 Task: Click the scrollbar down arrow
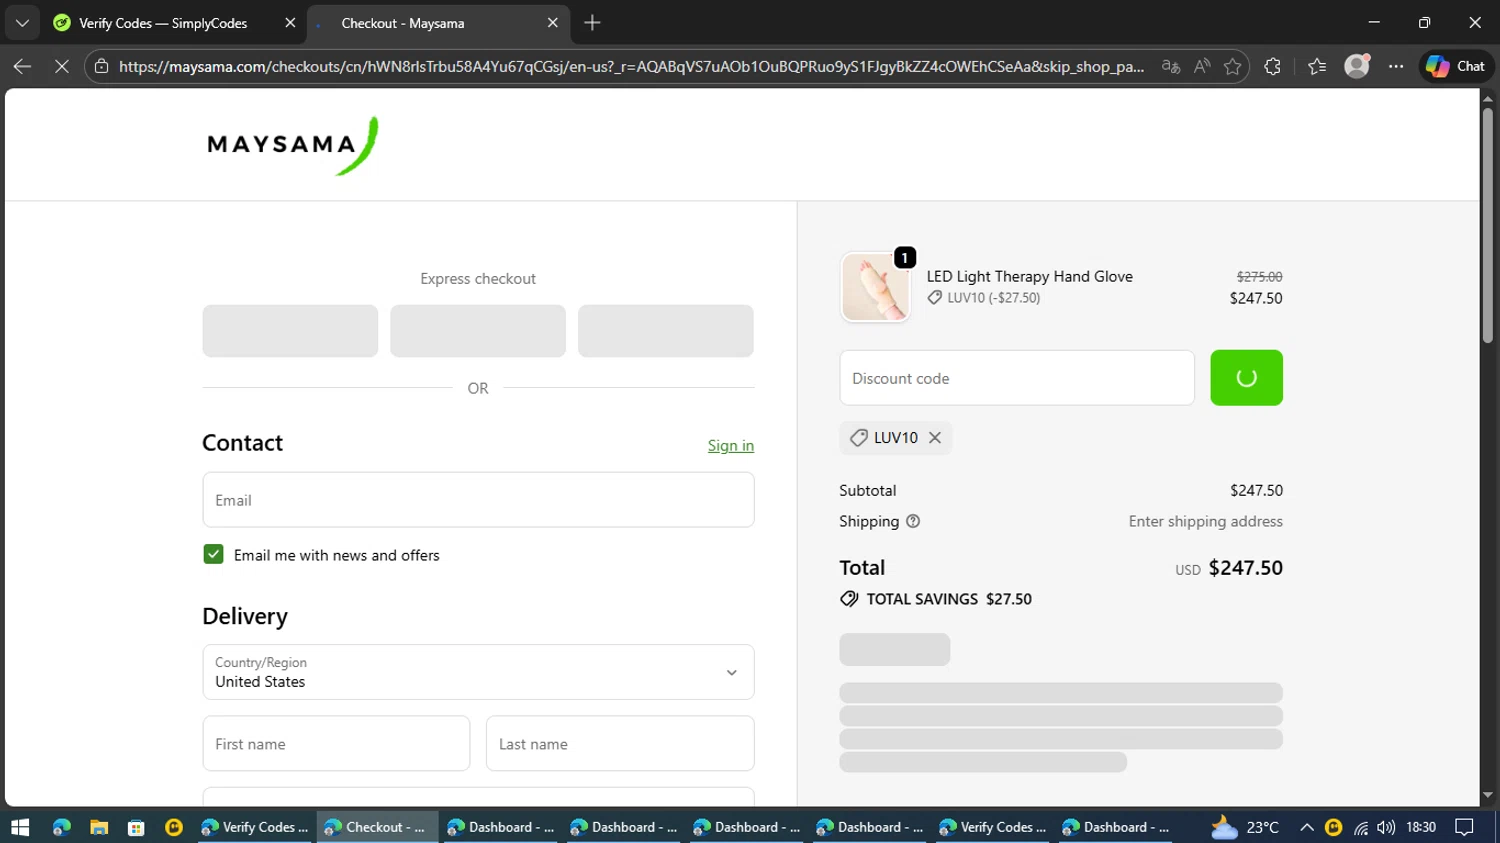coord(1488,796)
